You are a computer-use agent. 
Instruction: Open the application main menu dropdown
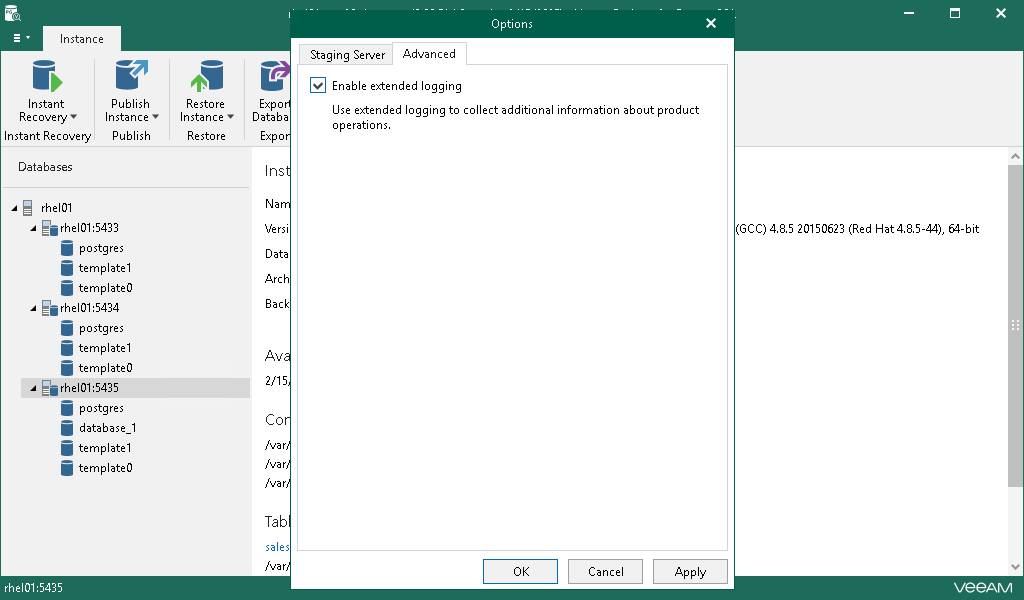pyautogui.click(x=21, y=38)
